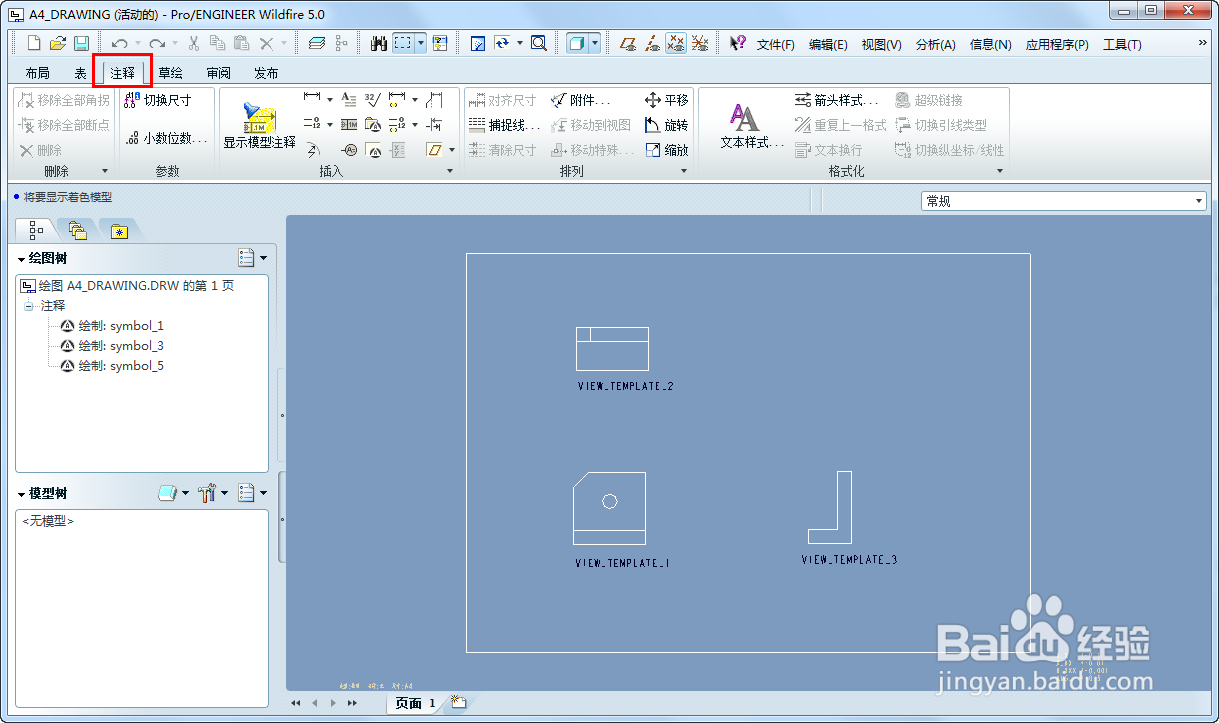Save the drawing with floppy disk icon

click(x=82, y=43)
